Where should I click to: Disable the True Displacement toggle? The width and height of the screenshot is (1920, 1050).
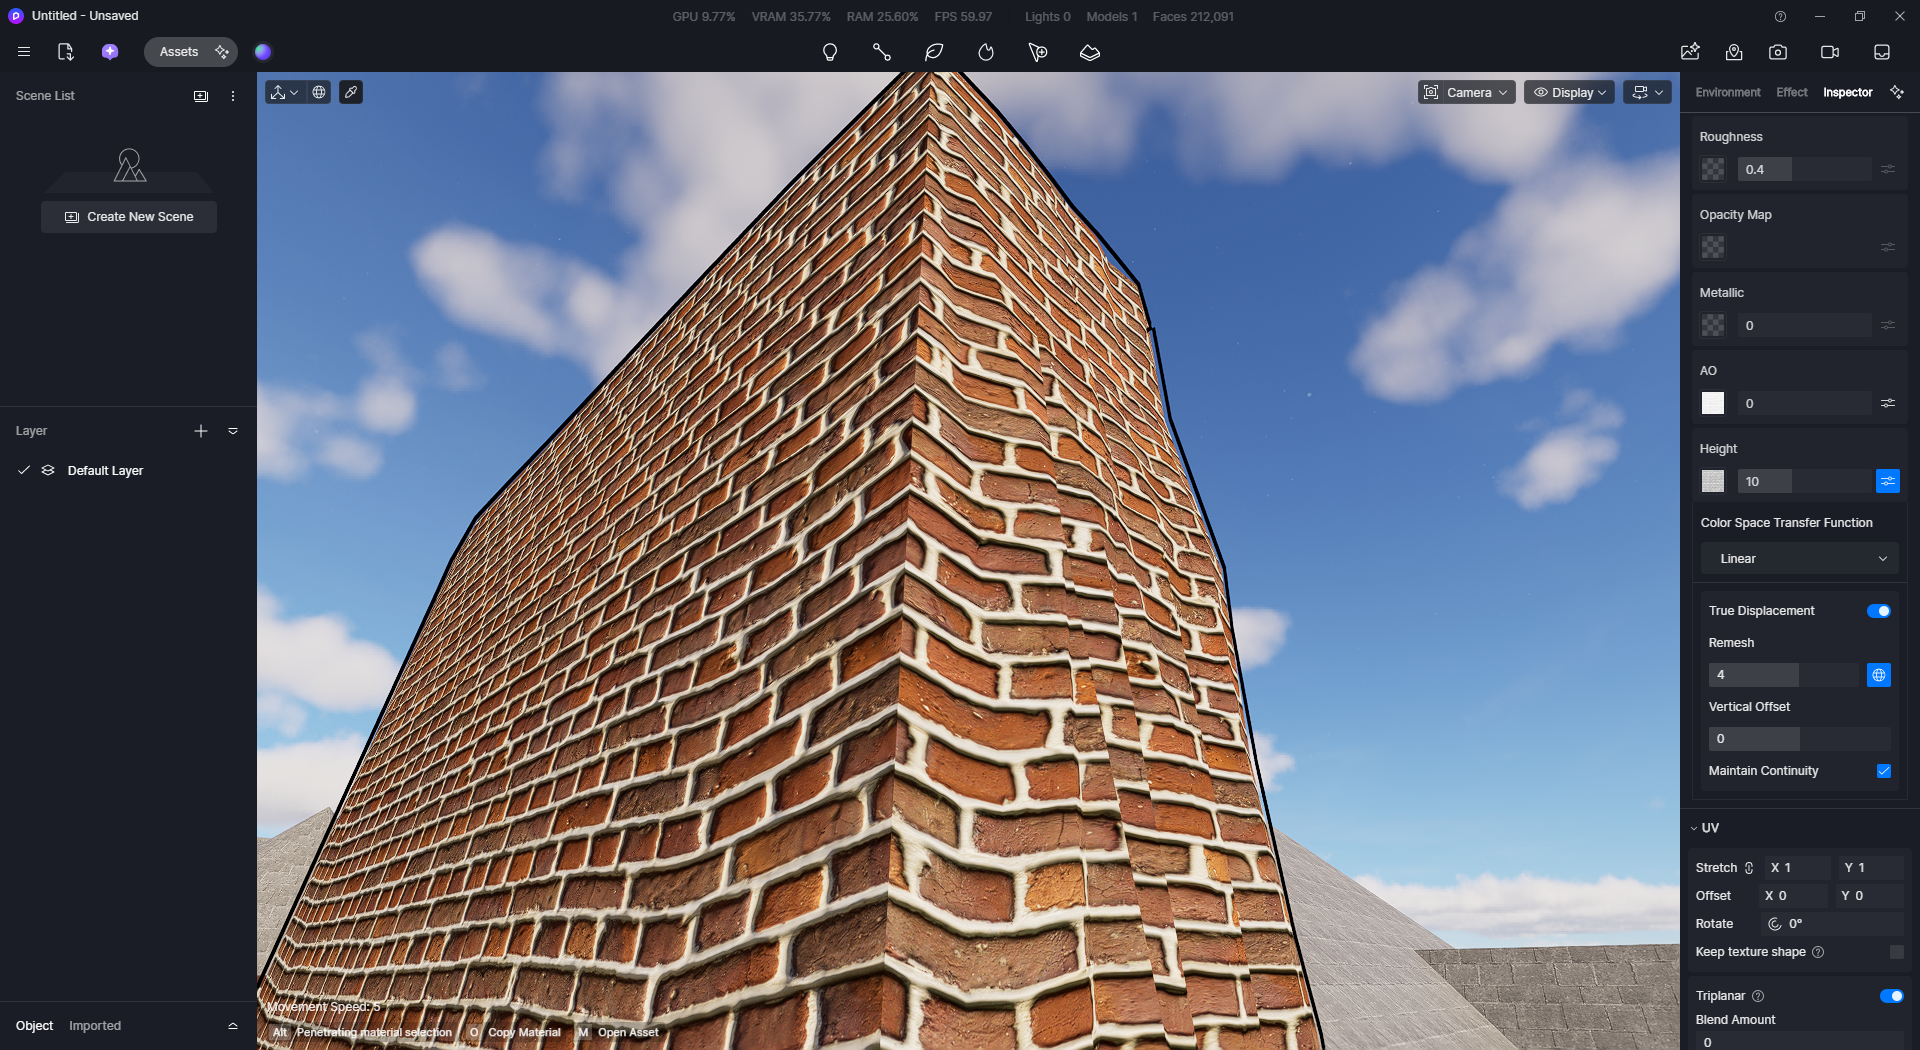pyautogui.click(x=1878, y=611)
